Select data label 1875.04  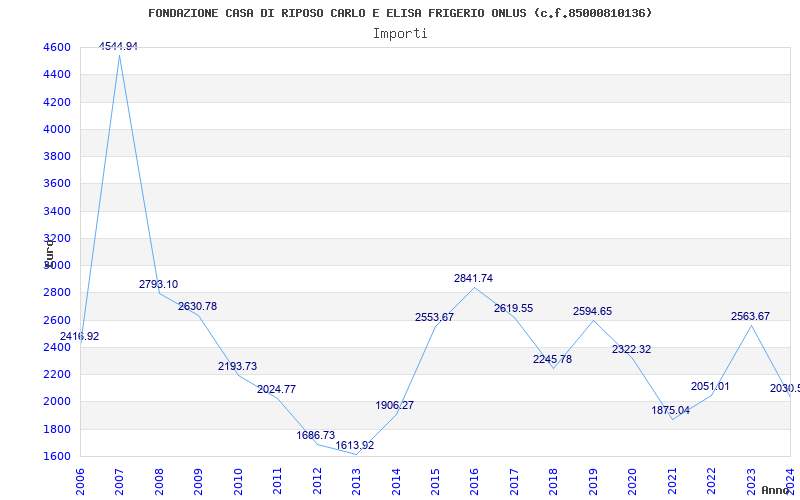(671, 411)
